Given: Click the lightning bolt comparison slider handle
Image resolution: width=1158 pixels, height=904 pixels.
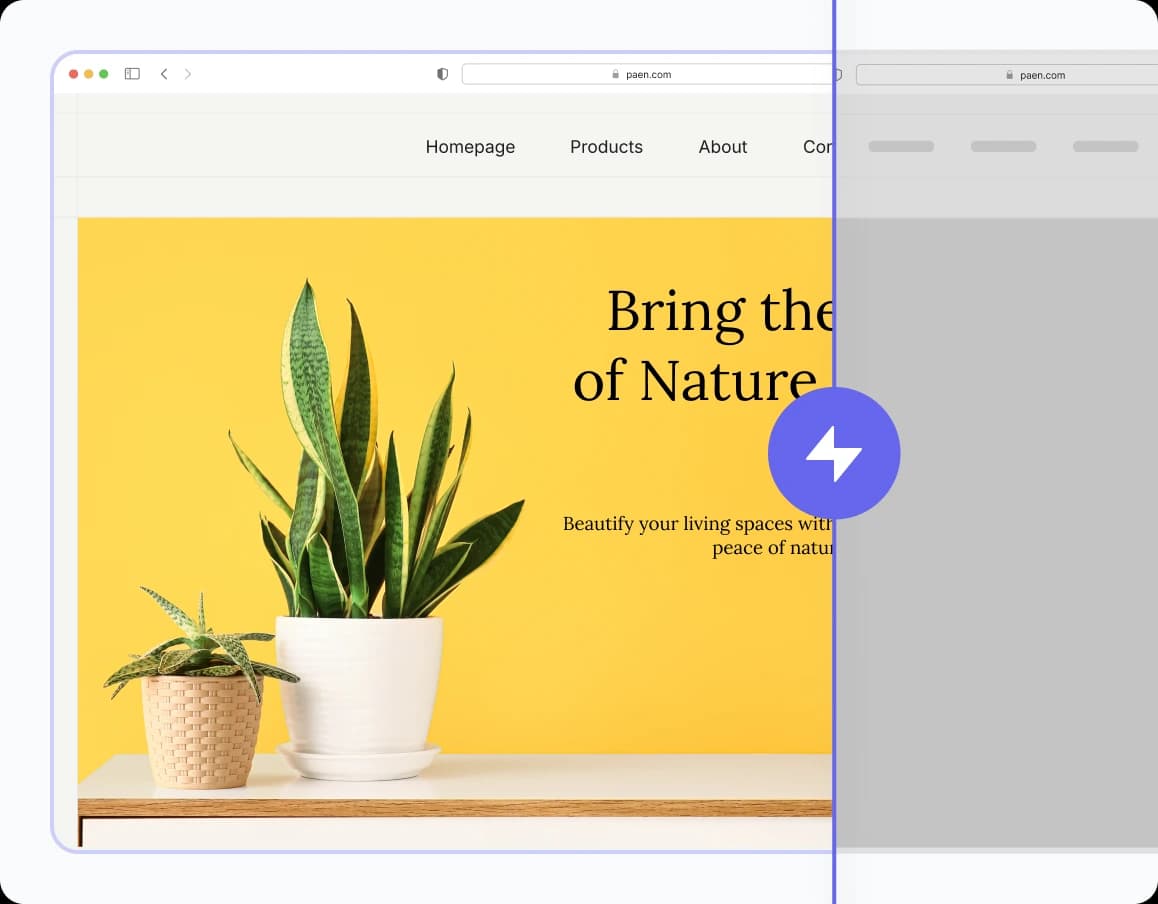Looking at the screenshot, I should point(834,453).
